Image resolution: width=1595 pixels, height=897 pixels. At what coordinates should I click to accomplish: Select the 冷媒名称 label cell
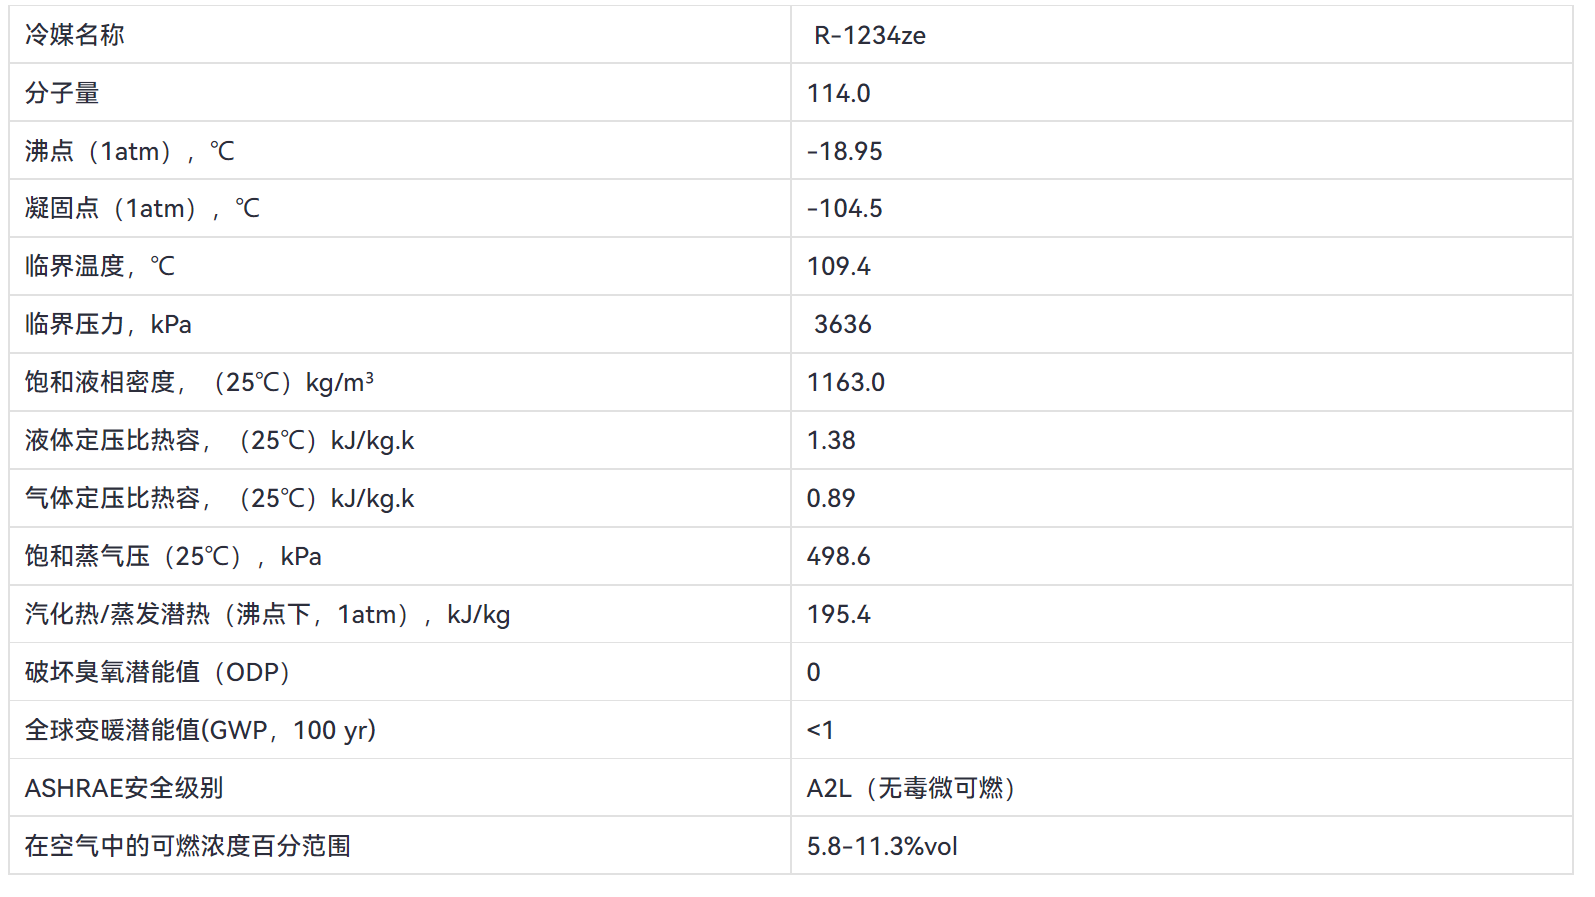(75, 36)
